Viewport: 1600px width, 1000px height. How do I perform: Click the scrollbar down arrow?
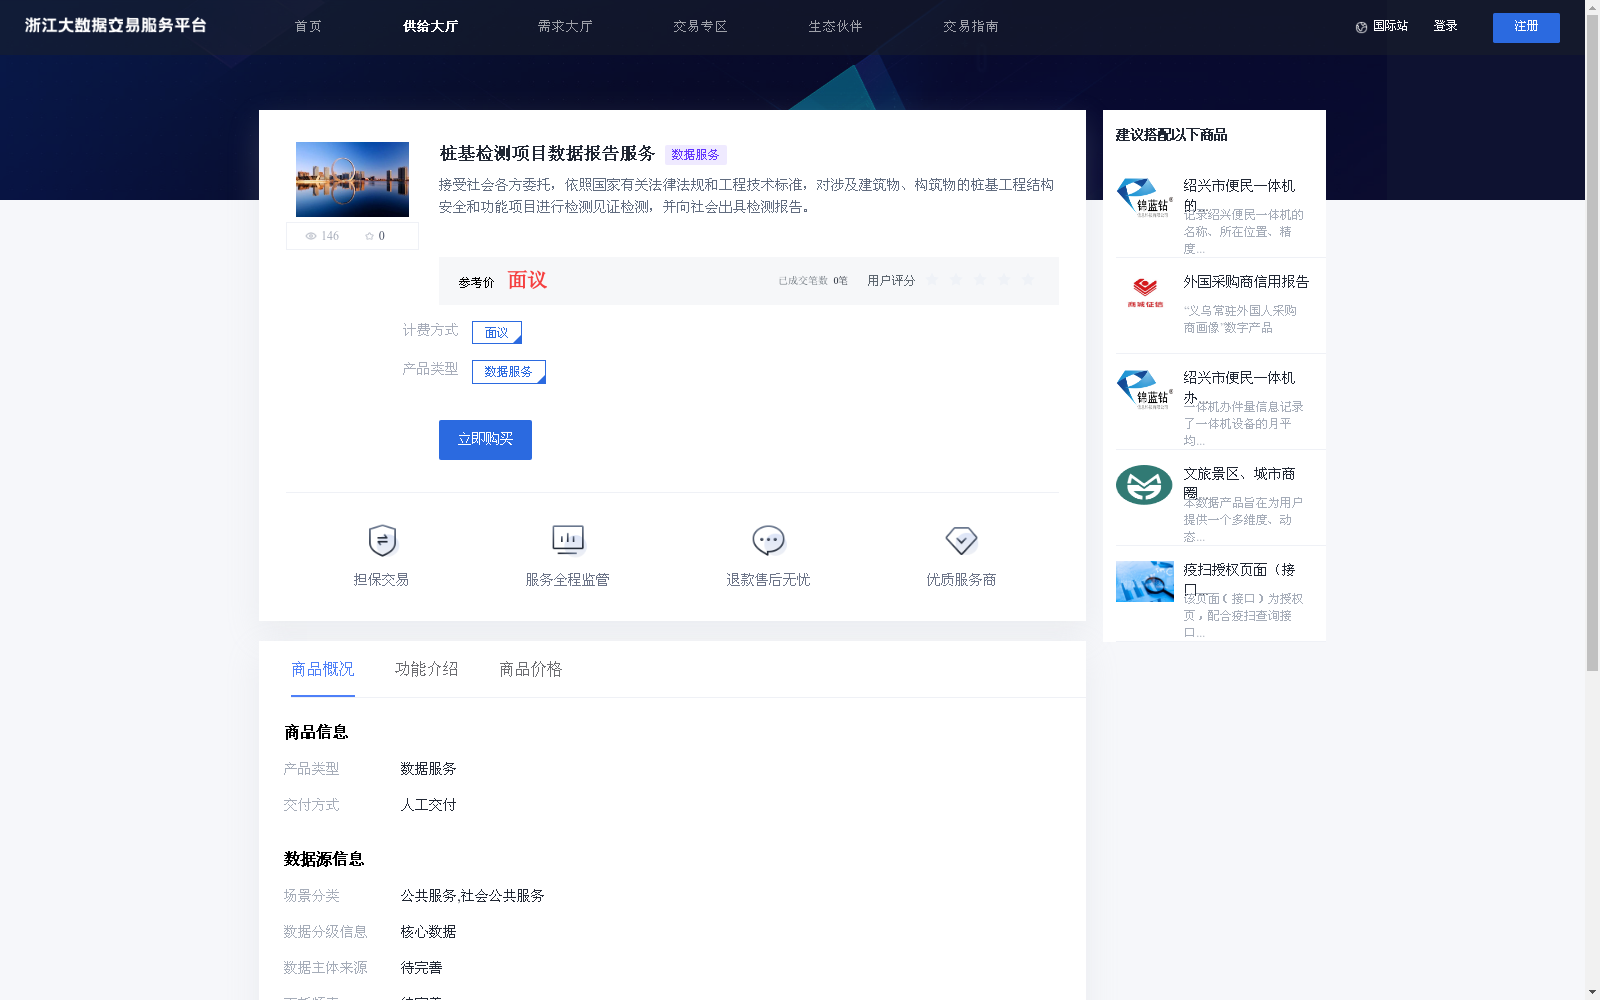pos(1592,992)
